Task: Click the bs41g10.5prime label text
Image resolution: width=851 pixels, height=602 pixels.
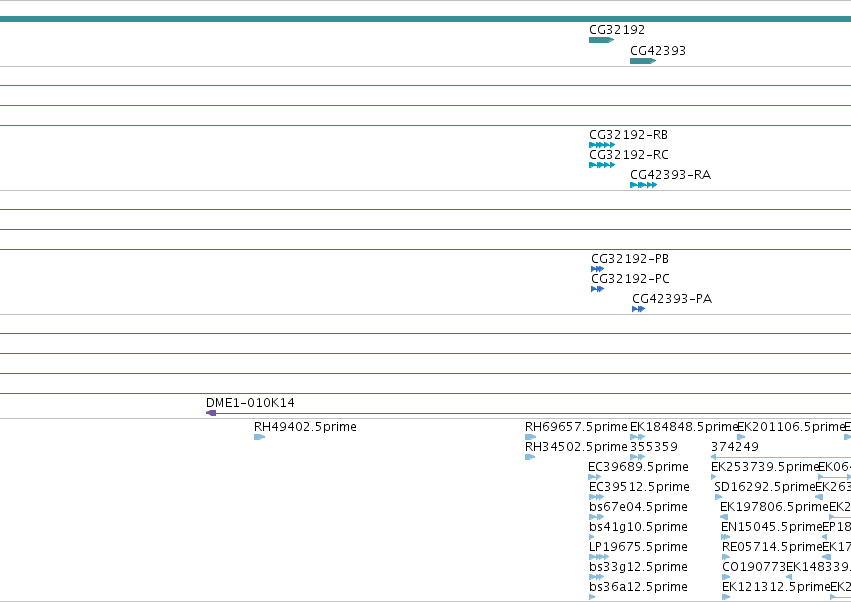Action: point(638,527)
